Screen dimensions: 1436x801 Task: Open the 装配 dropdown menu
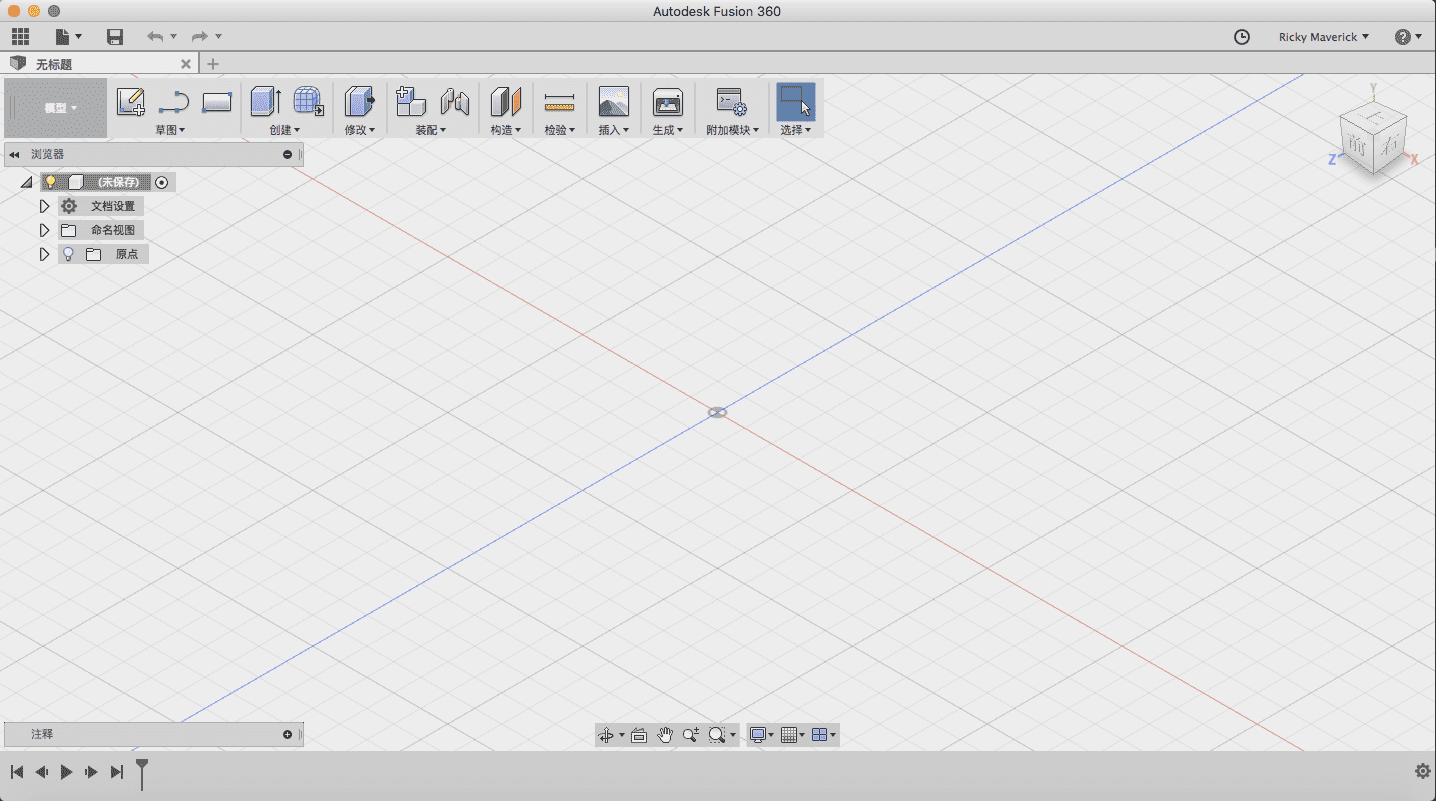click(431, 130)
